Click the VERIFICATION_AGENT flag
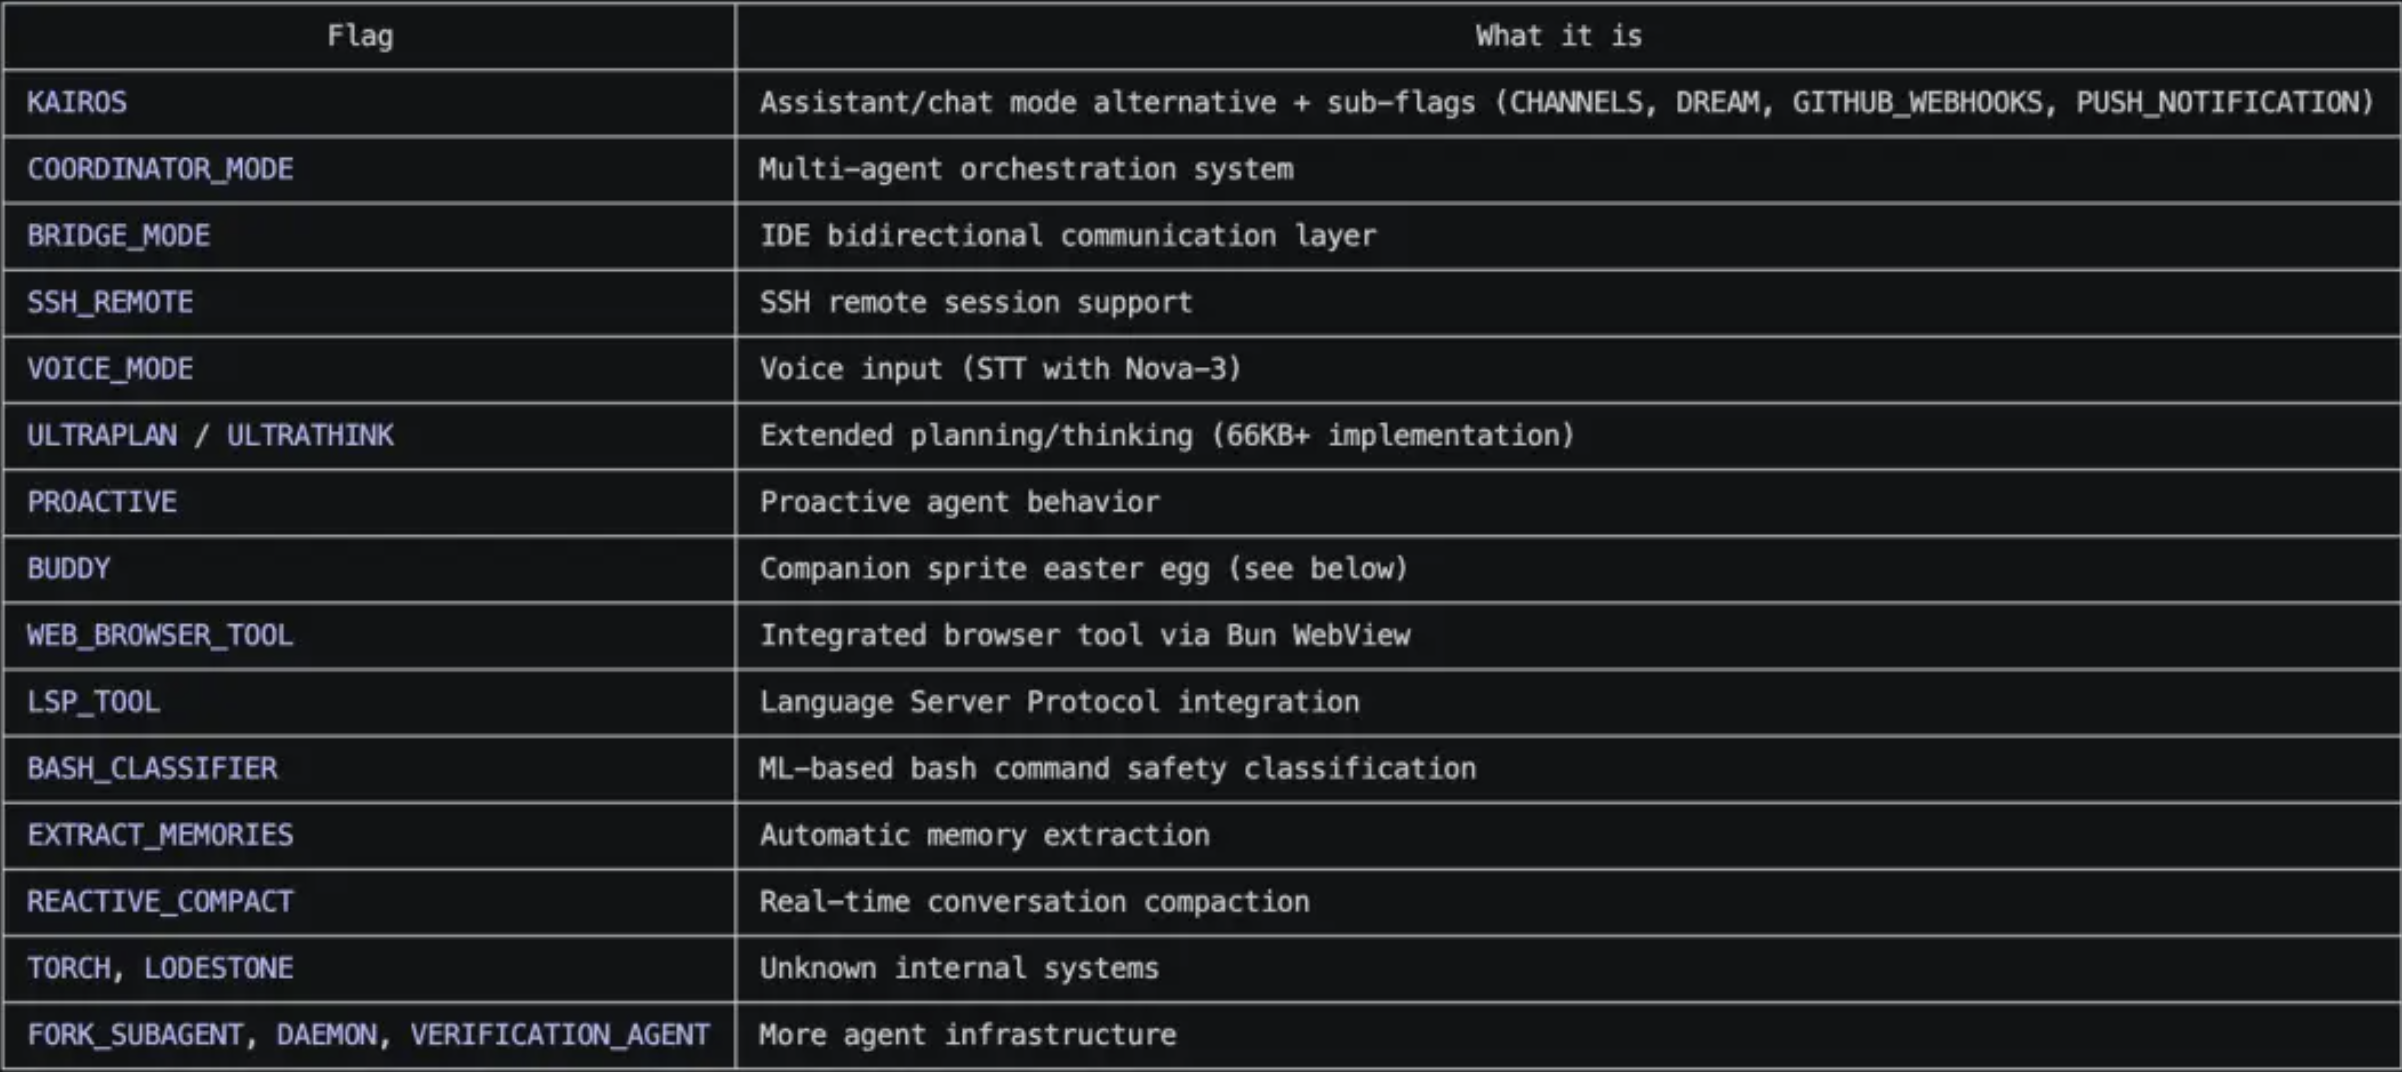 [x=560, y=1035]
